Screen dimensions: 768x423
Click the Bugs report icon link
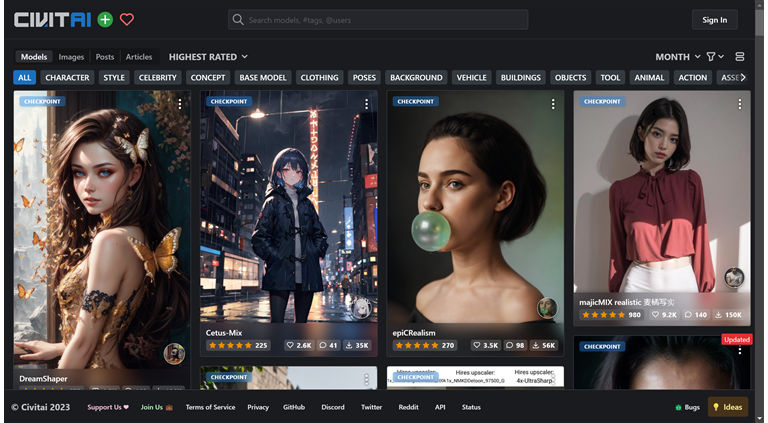pyautogui.click(x=687, y=407)
